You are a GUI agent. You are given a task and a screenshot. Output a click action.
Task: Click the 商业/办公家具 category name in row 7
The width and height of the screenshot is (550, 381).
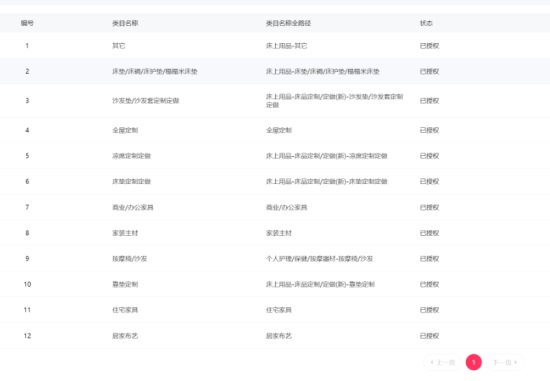(x=133, y=207)
